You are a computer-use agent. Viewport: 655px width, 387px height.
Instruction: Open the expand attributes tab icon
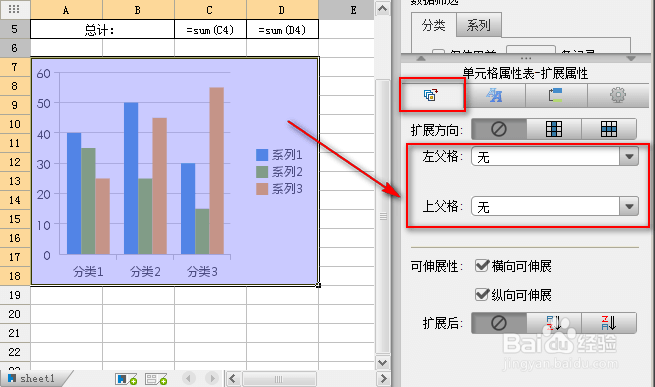coord(431,95)
